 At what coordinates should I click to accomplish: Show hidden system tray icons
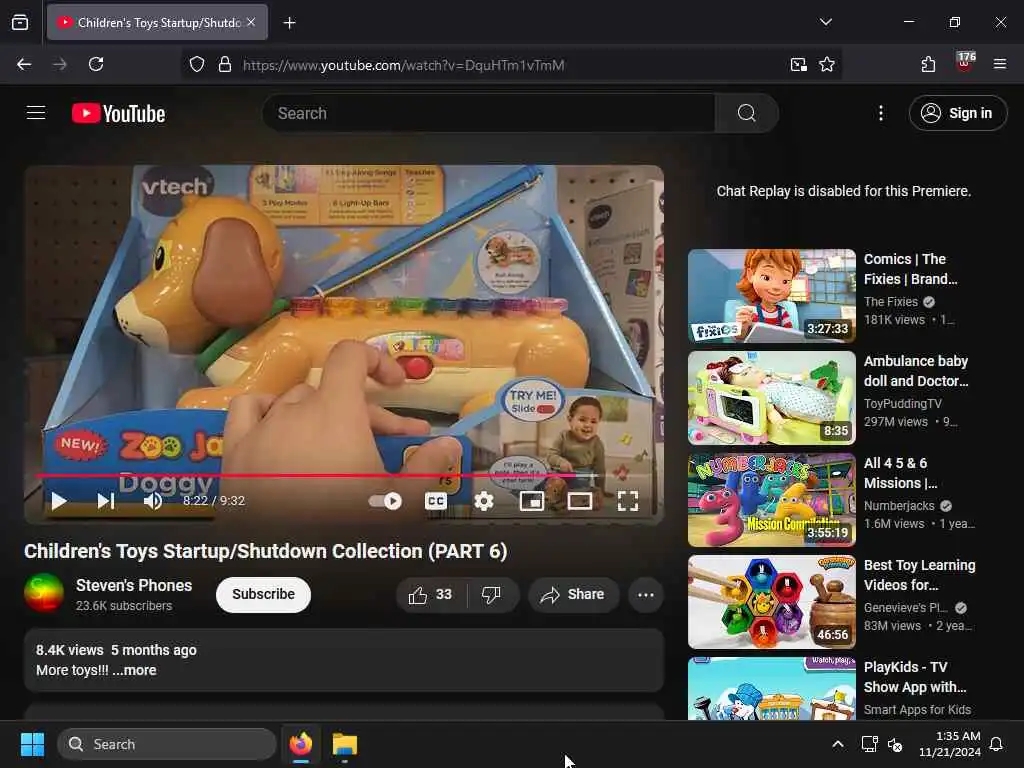coord(838,744)
